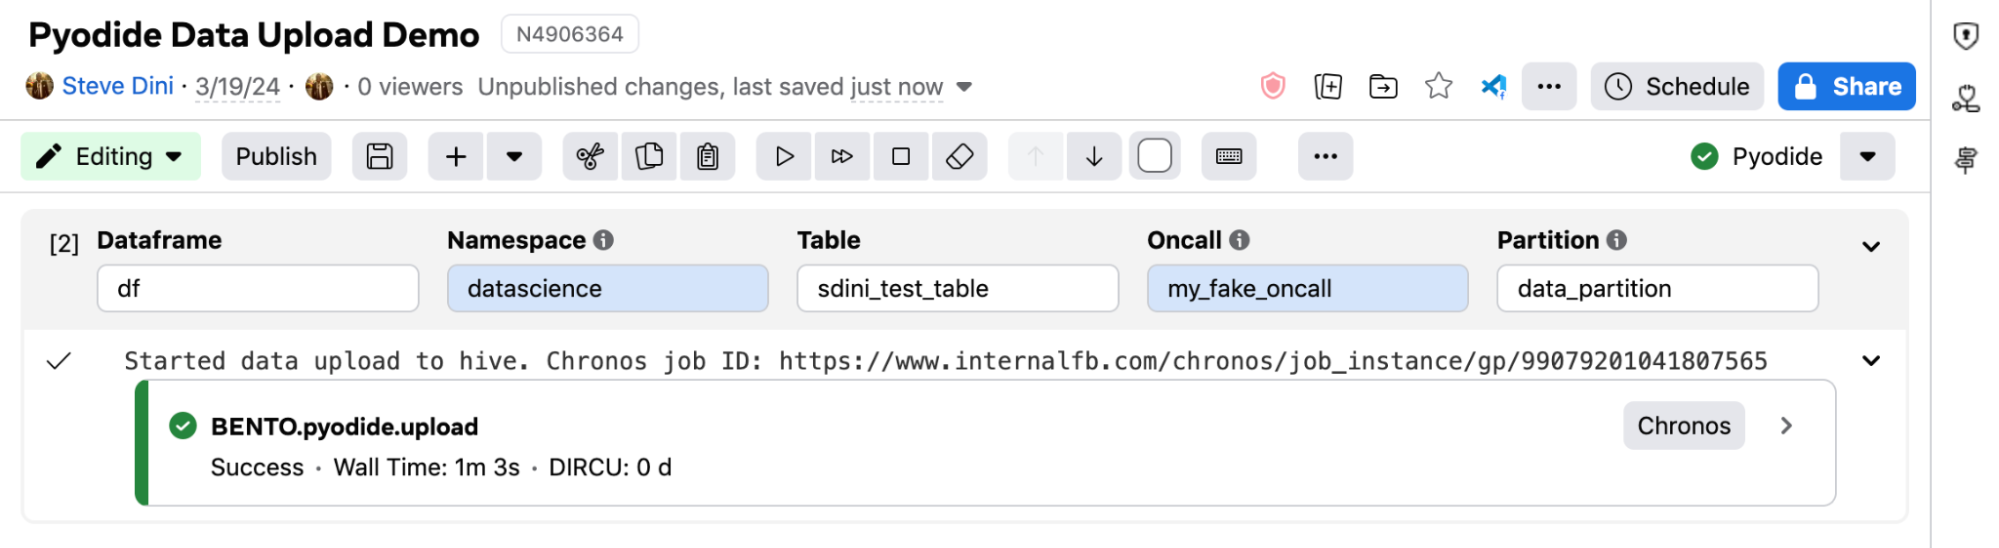Click the cut cell scissors icon
The width and height of the screenshot is (1999, 548).
tap(590, 157)
